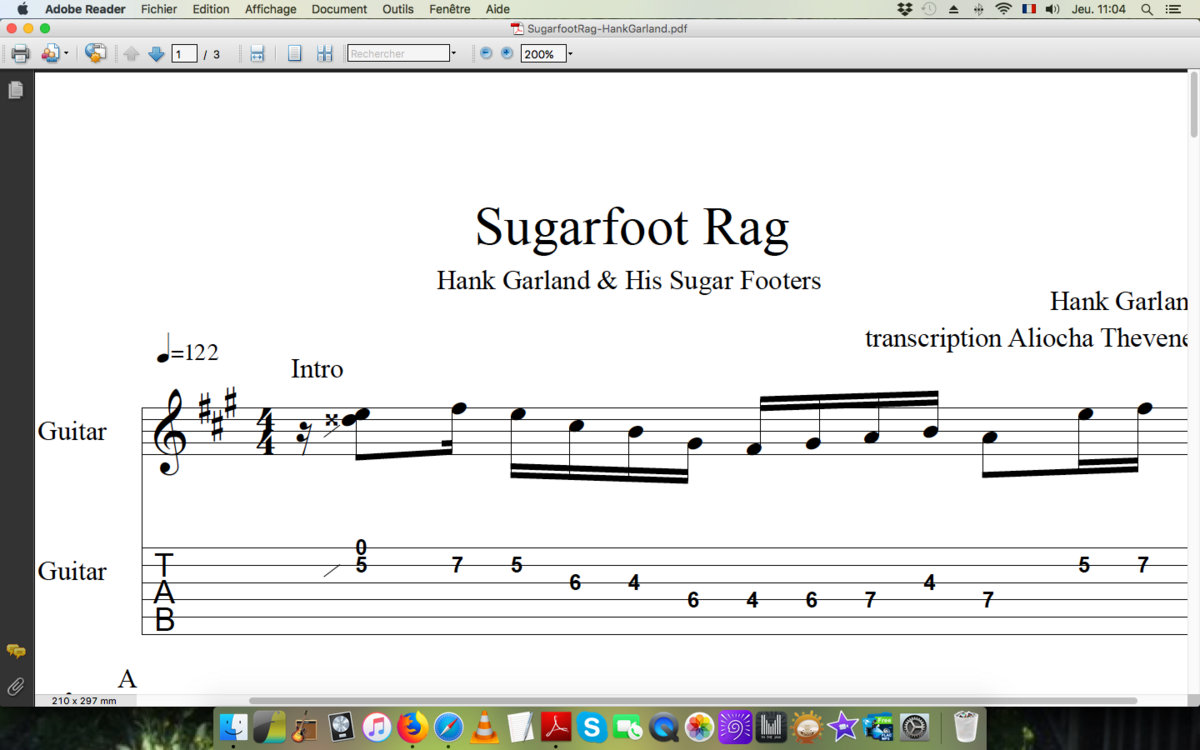Click the Rechercher search field

398,54
